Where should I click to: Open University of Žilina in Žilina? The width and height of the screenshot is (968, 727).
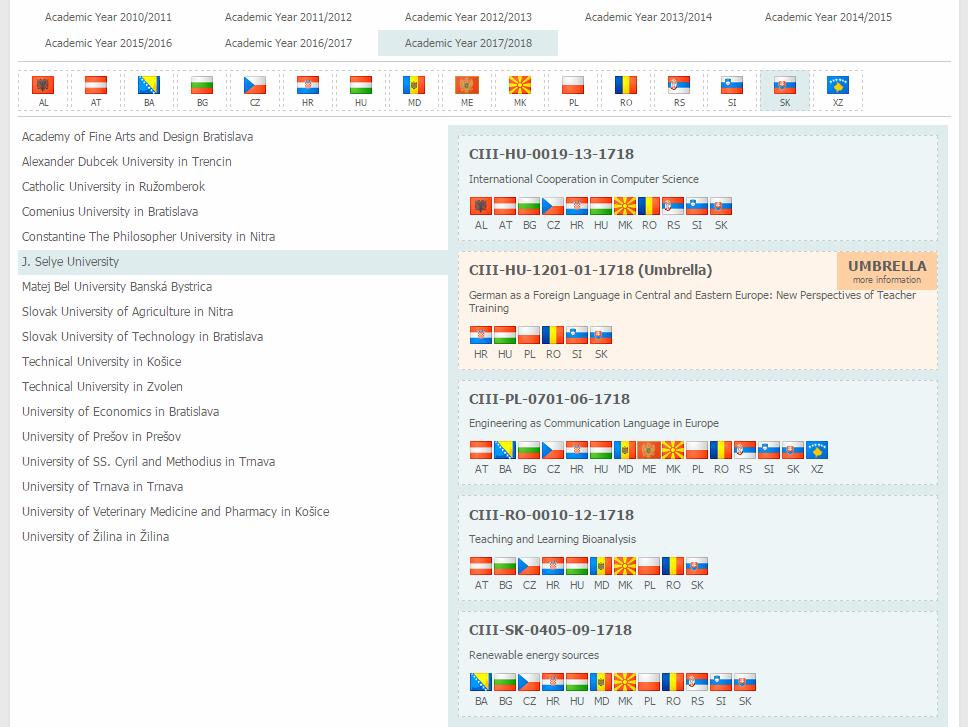pos(95,536)
